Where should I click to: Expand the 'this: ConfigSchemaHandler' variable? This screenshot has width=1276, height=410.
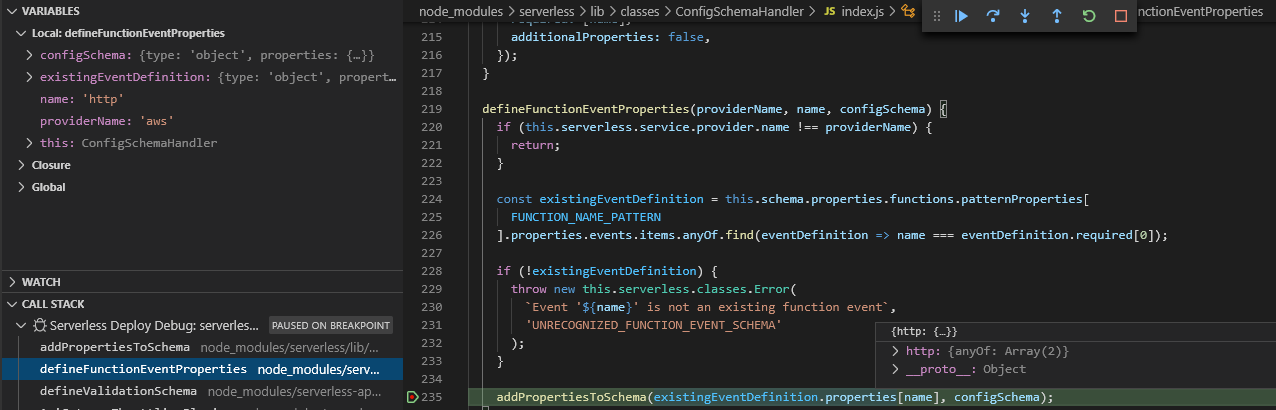point(30,143)
